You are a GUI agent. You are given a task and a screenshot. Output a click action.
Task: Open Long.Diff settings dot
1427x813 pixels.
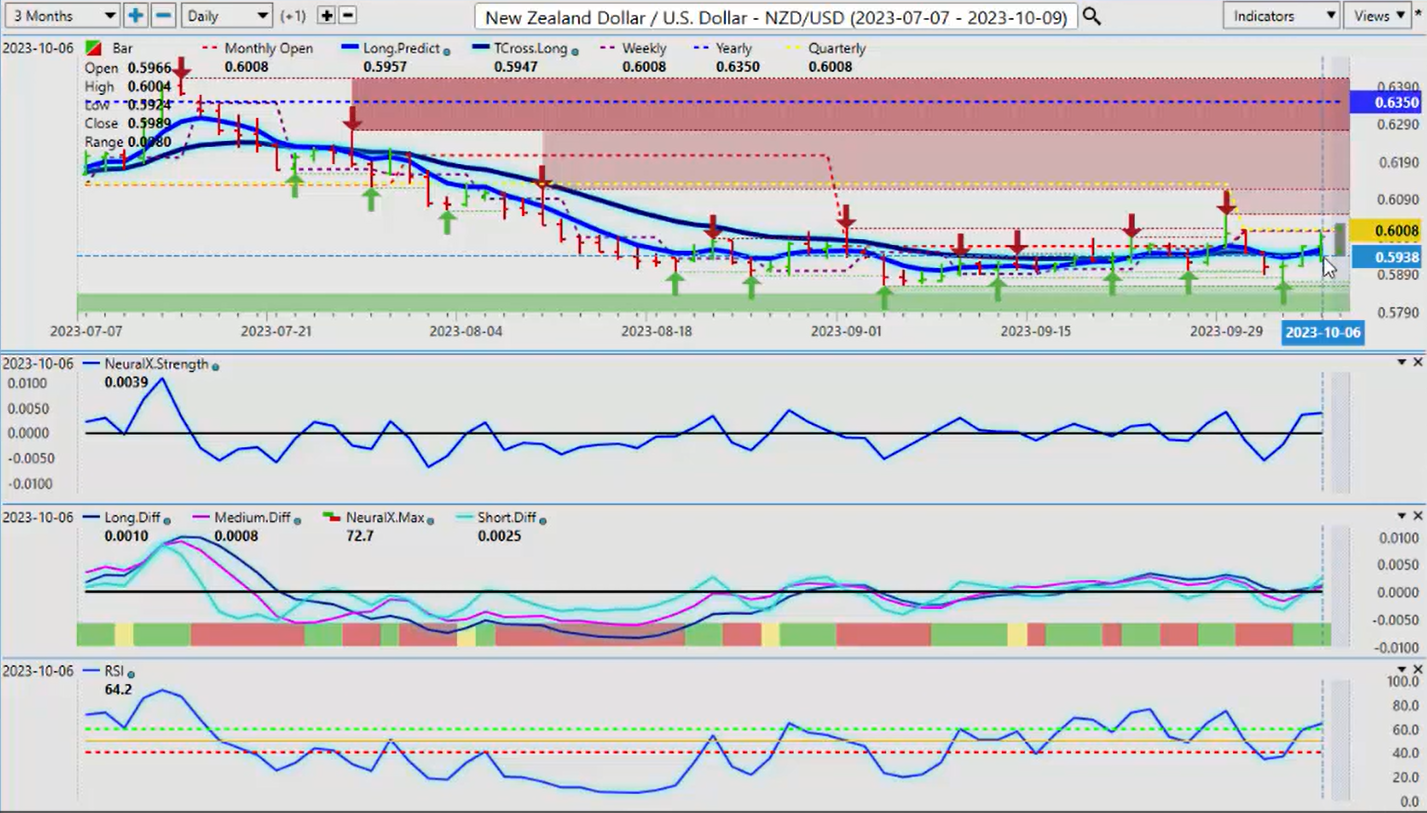[x=166, y=521]
